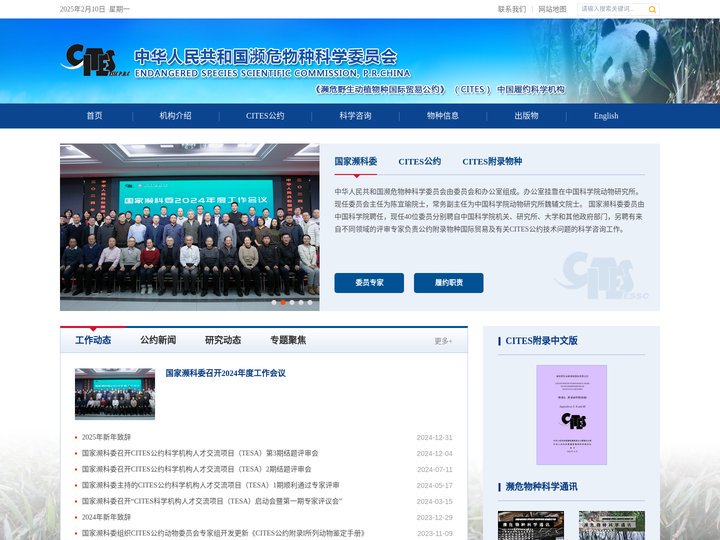Open news item 2024年新年致辞
This screenshot has width=720, height=540.
coord(107,518)
